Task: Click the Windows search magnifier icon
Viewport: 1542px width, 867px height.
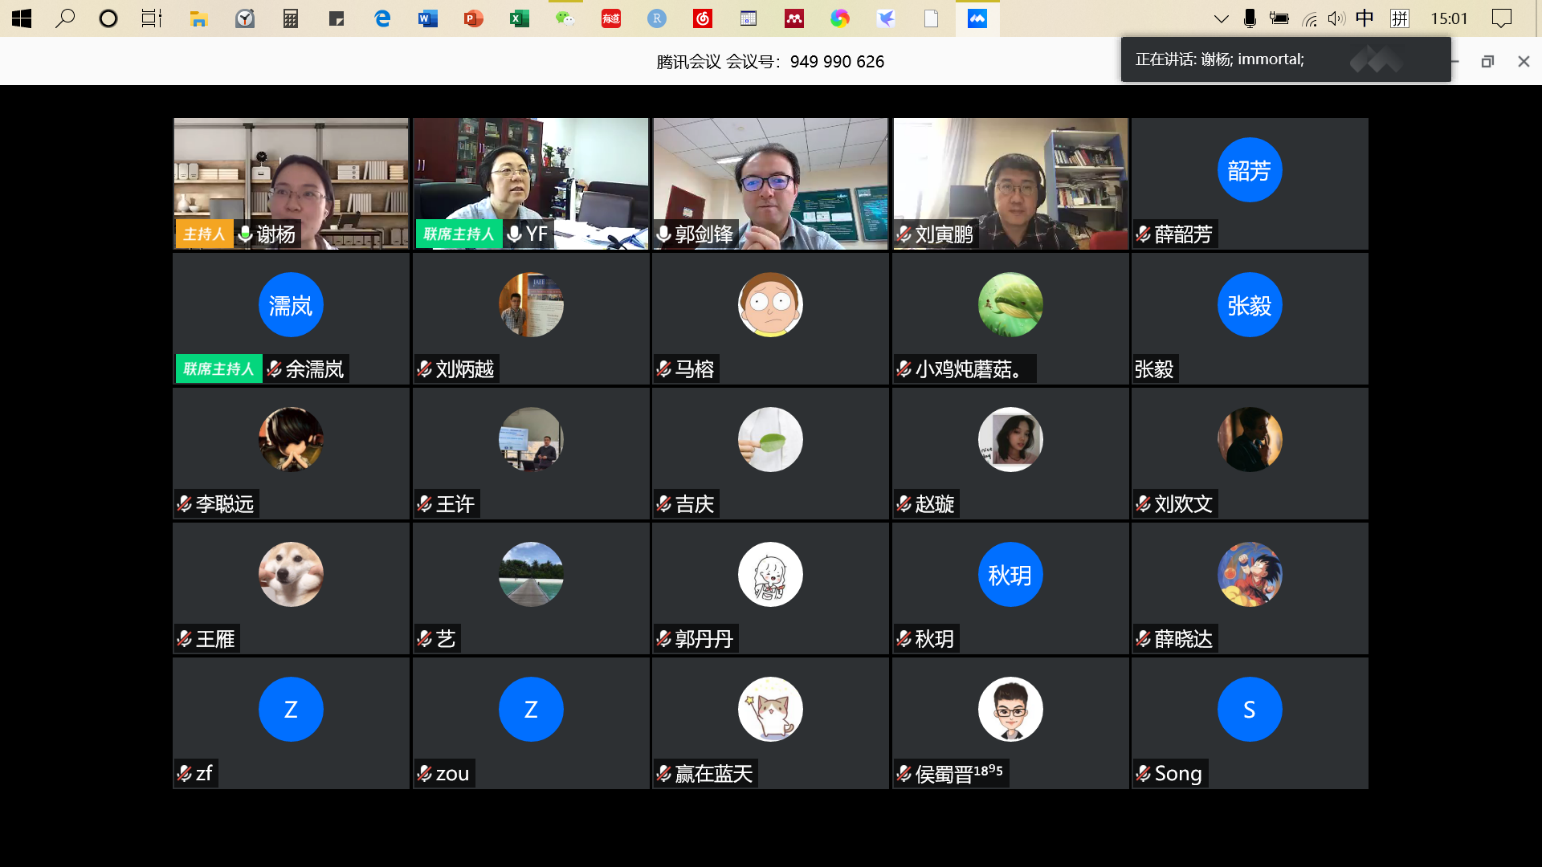Action: 65,18
